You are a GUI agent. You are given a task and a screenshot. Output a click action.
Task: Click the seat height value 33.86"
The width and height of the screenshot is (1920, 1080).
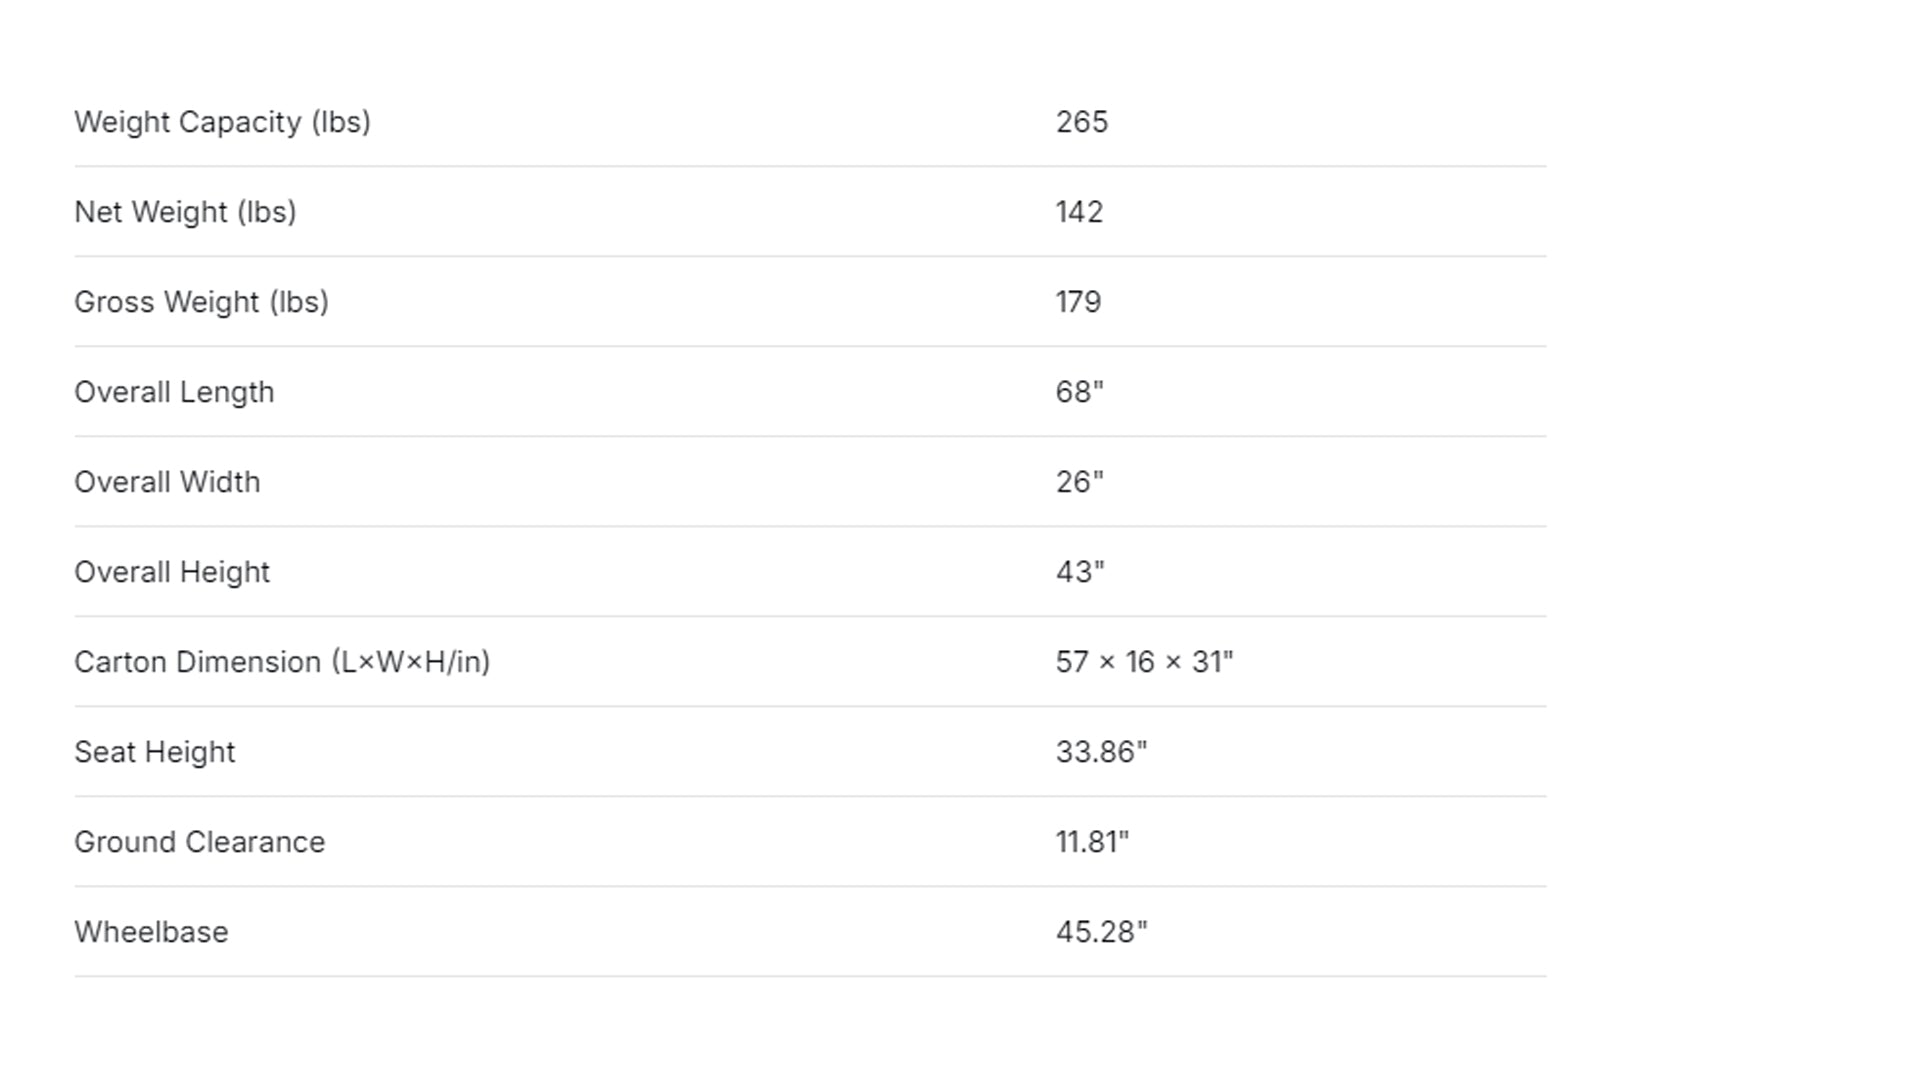click(x=1101, y=752)
